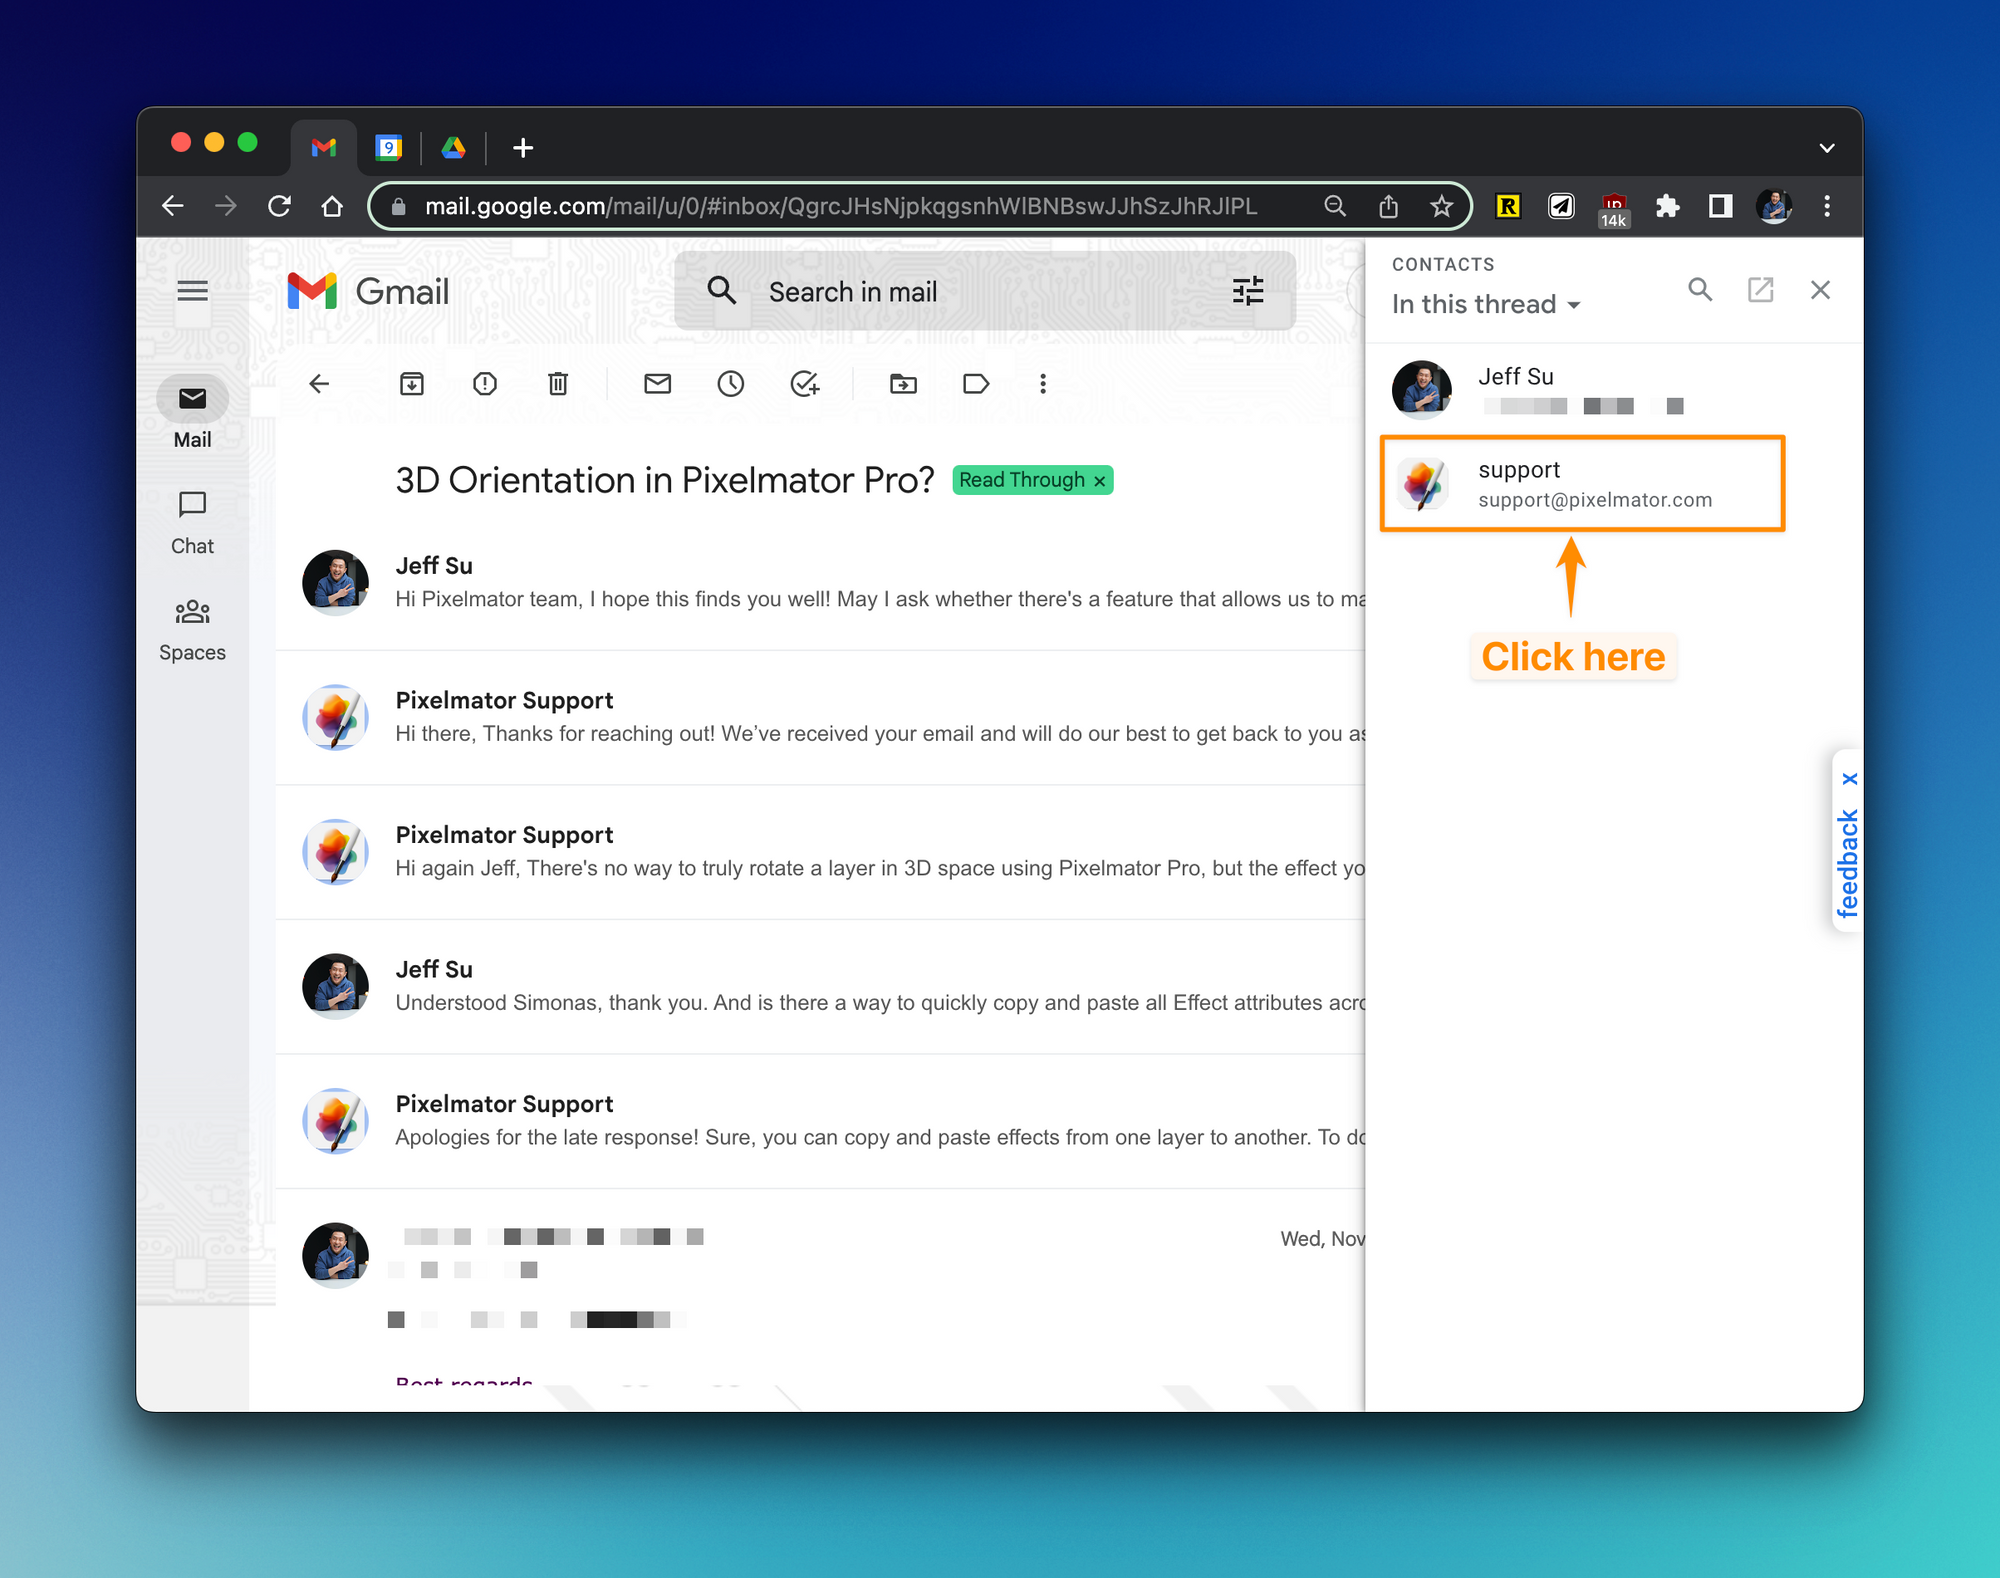Image resolution: width=2000 pixels, height=1578 pixels.
Task: Move conversation to a folder
Action: (x=903, y=384)
